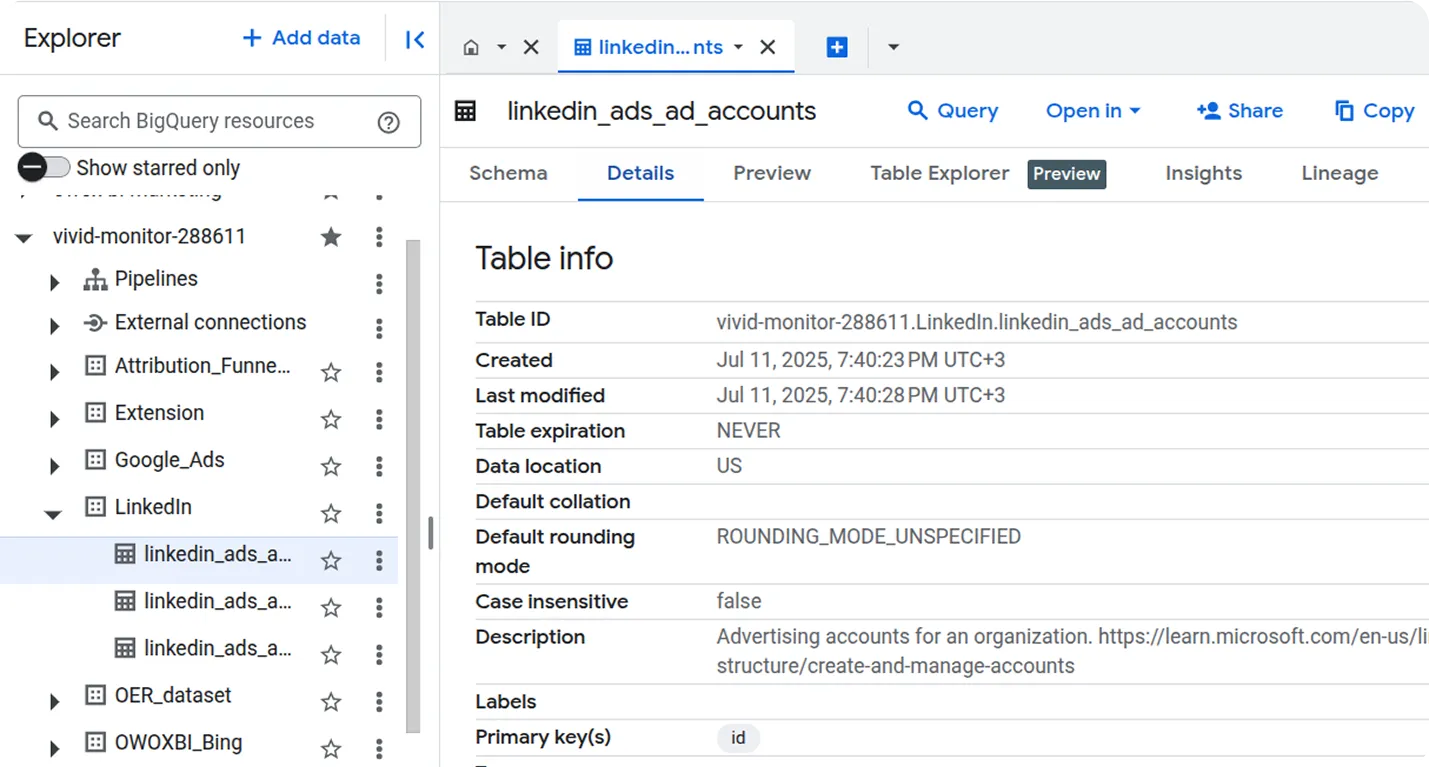Star the OWOXBI_Bing dataset
The image size is (1429, 767).
[x=331, y=748]
